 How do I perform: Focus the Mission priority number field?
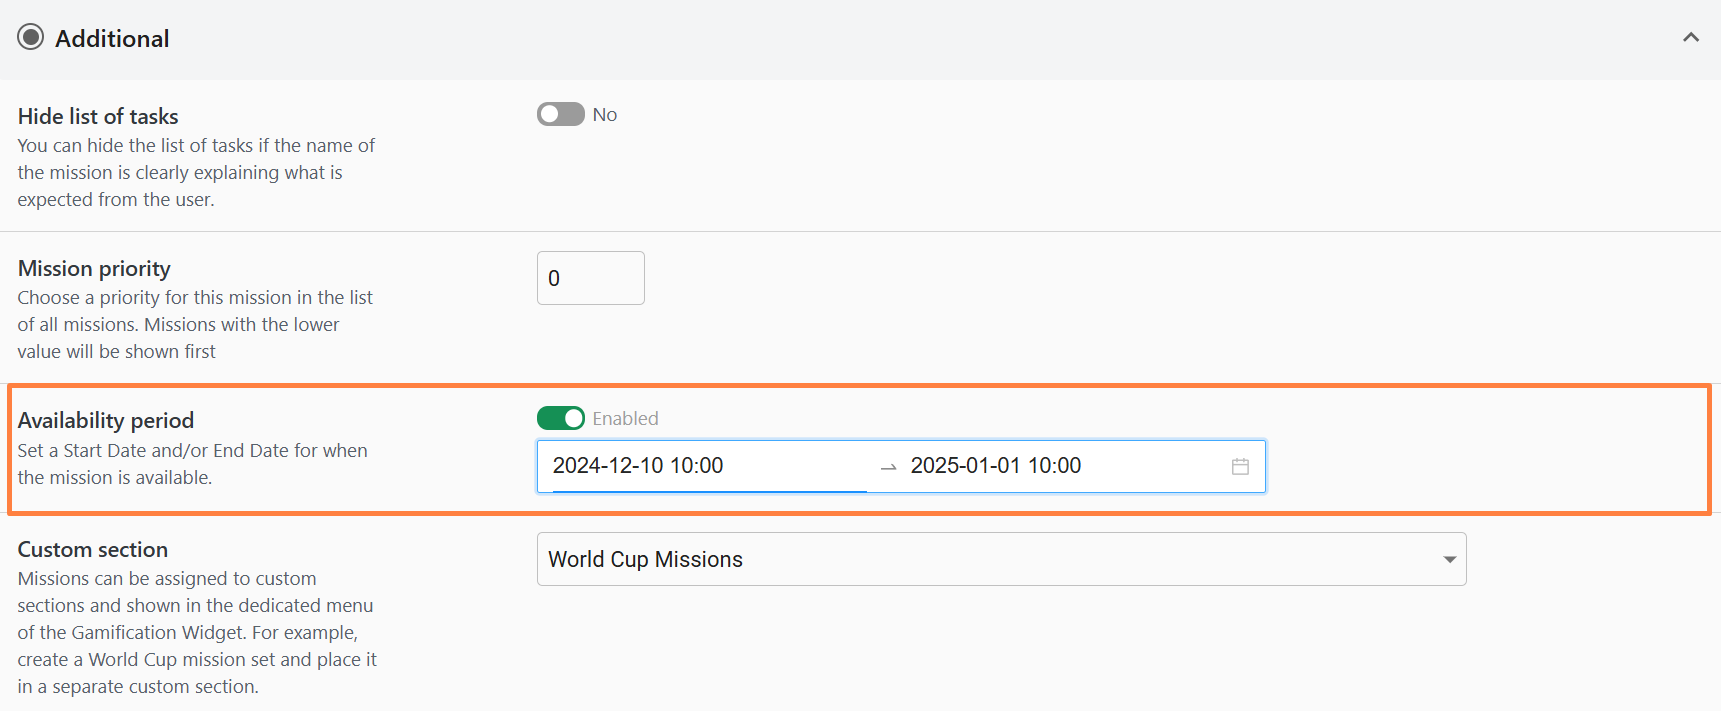(x=590, y=278)
